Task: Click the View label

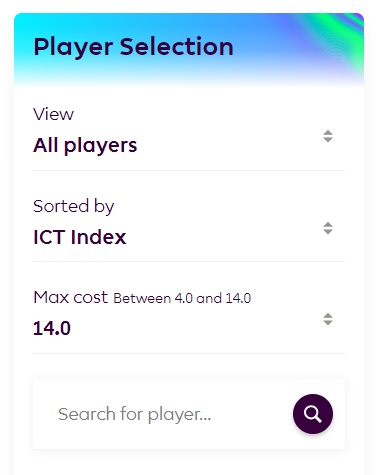Action: [x=53, y=114]
